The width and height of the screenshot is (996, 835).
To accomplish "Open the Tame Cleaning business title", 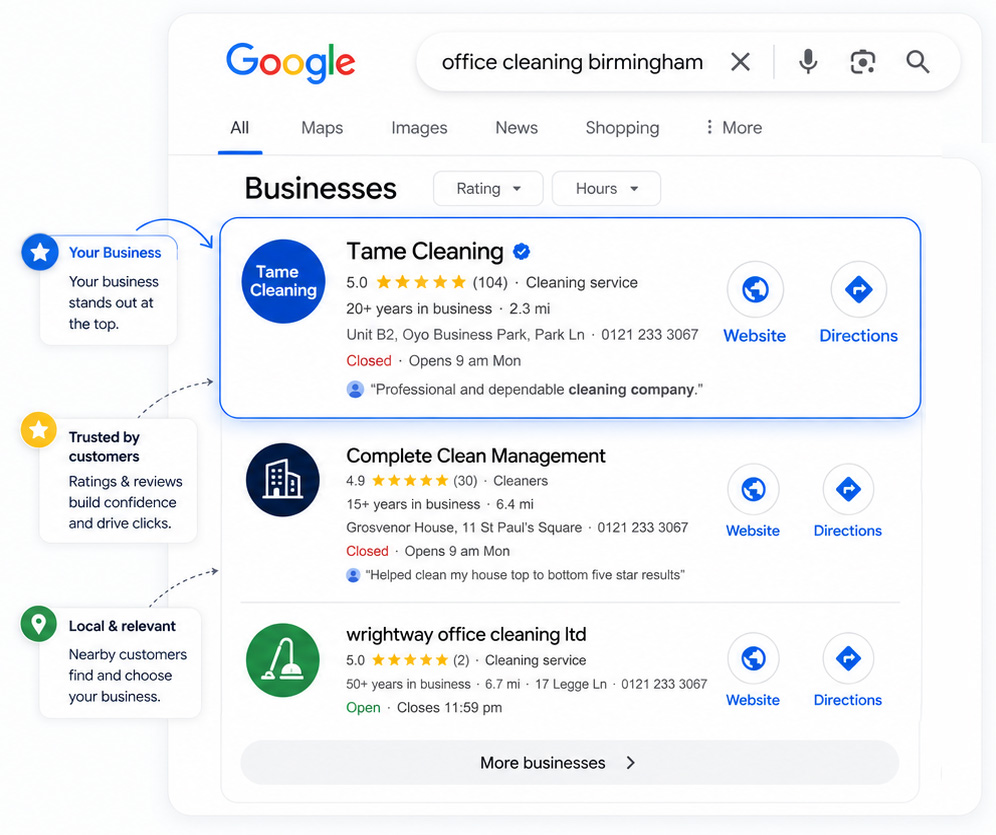I will [425, 251].
